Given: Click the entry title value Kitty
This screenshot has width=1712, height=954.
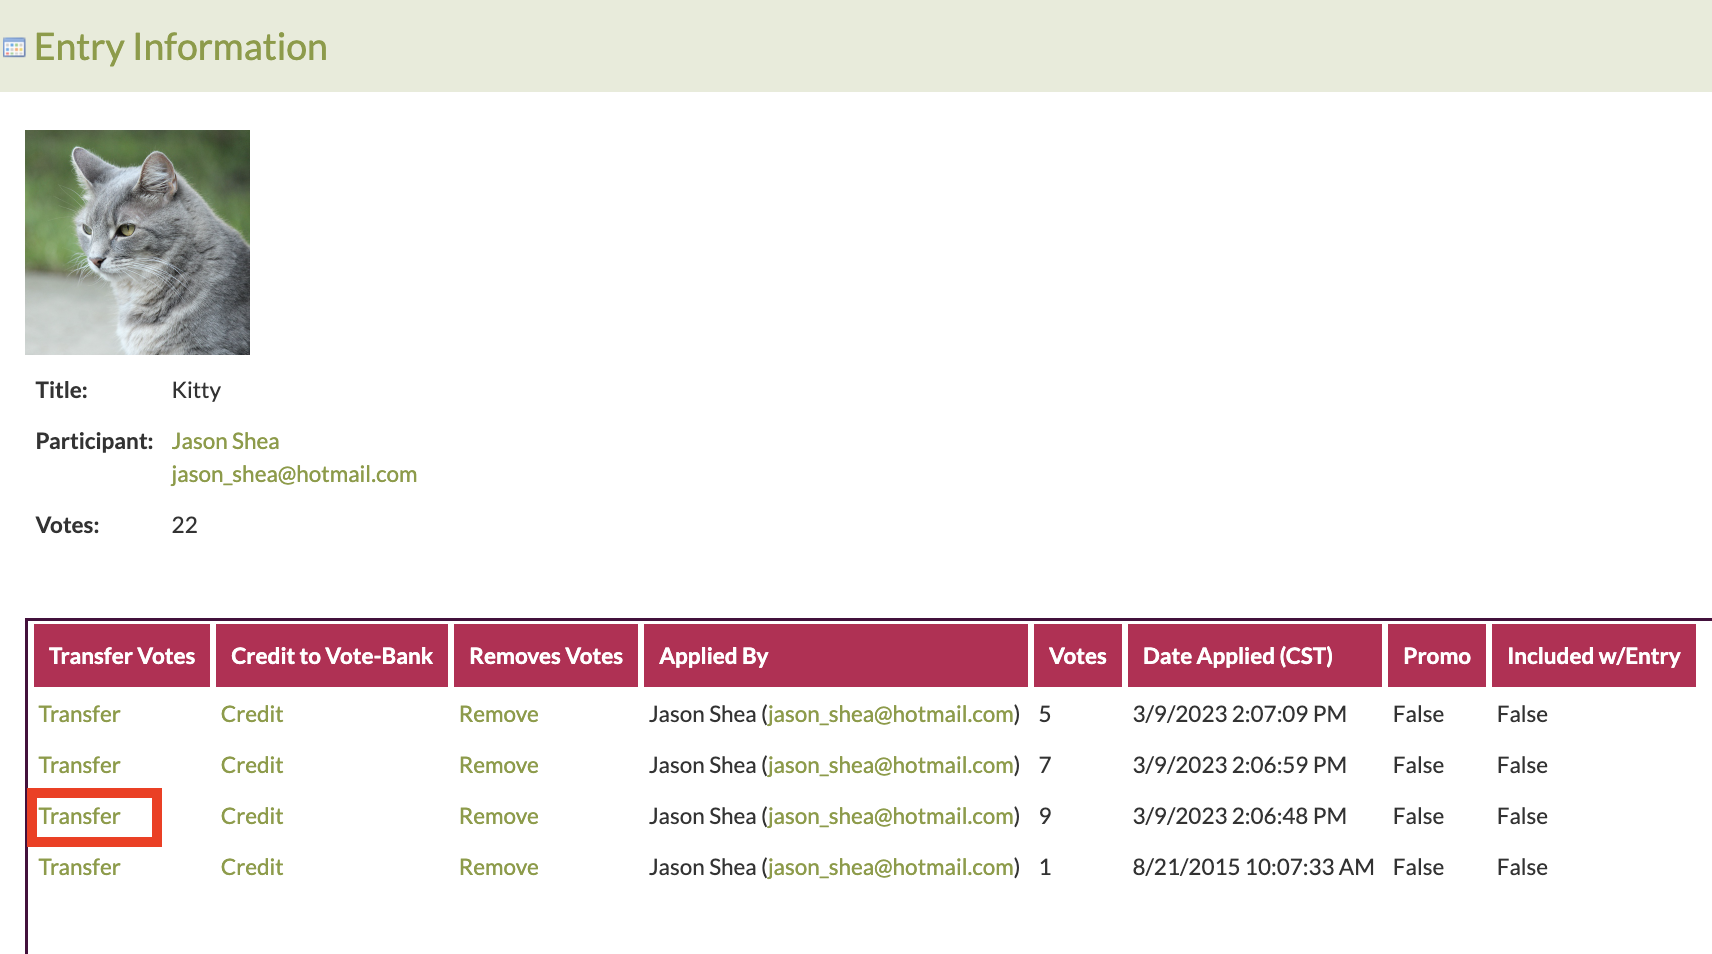Looking at the screenshot, I should point(196,390).
